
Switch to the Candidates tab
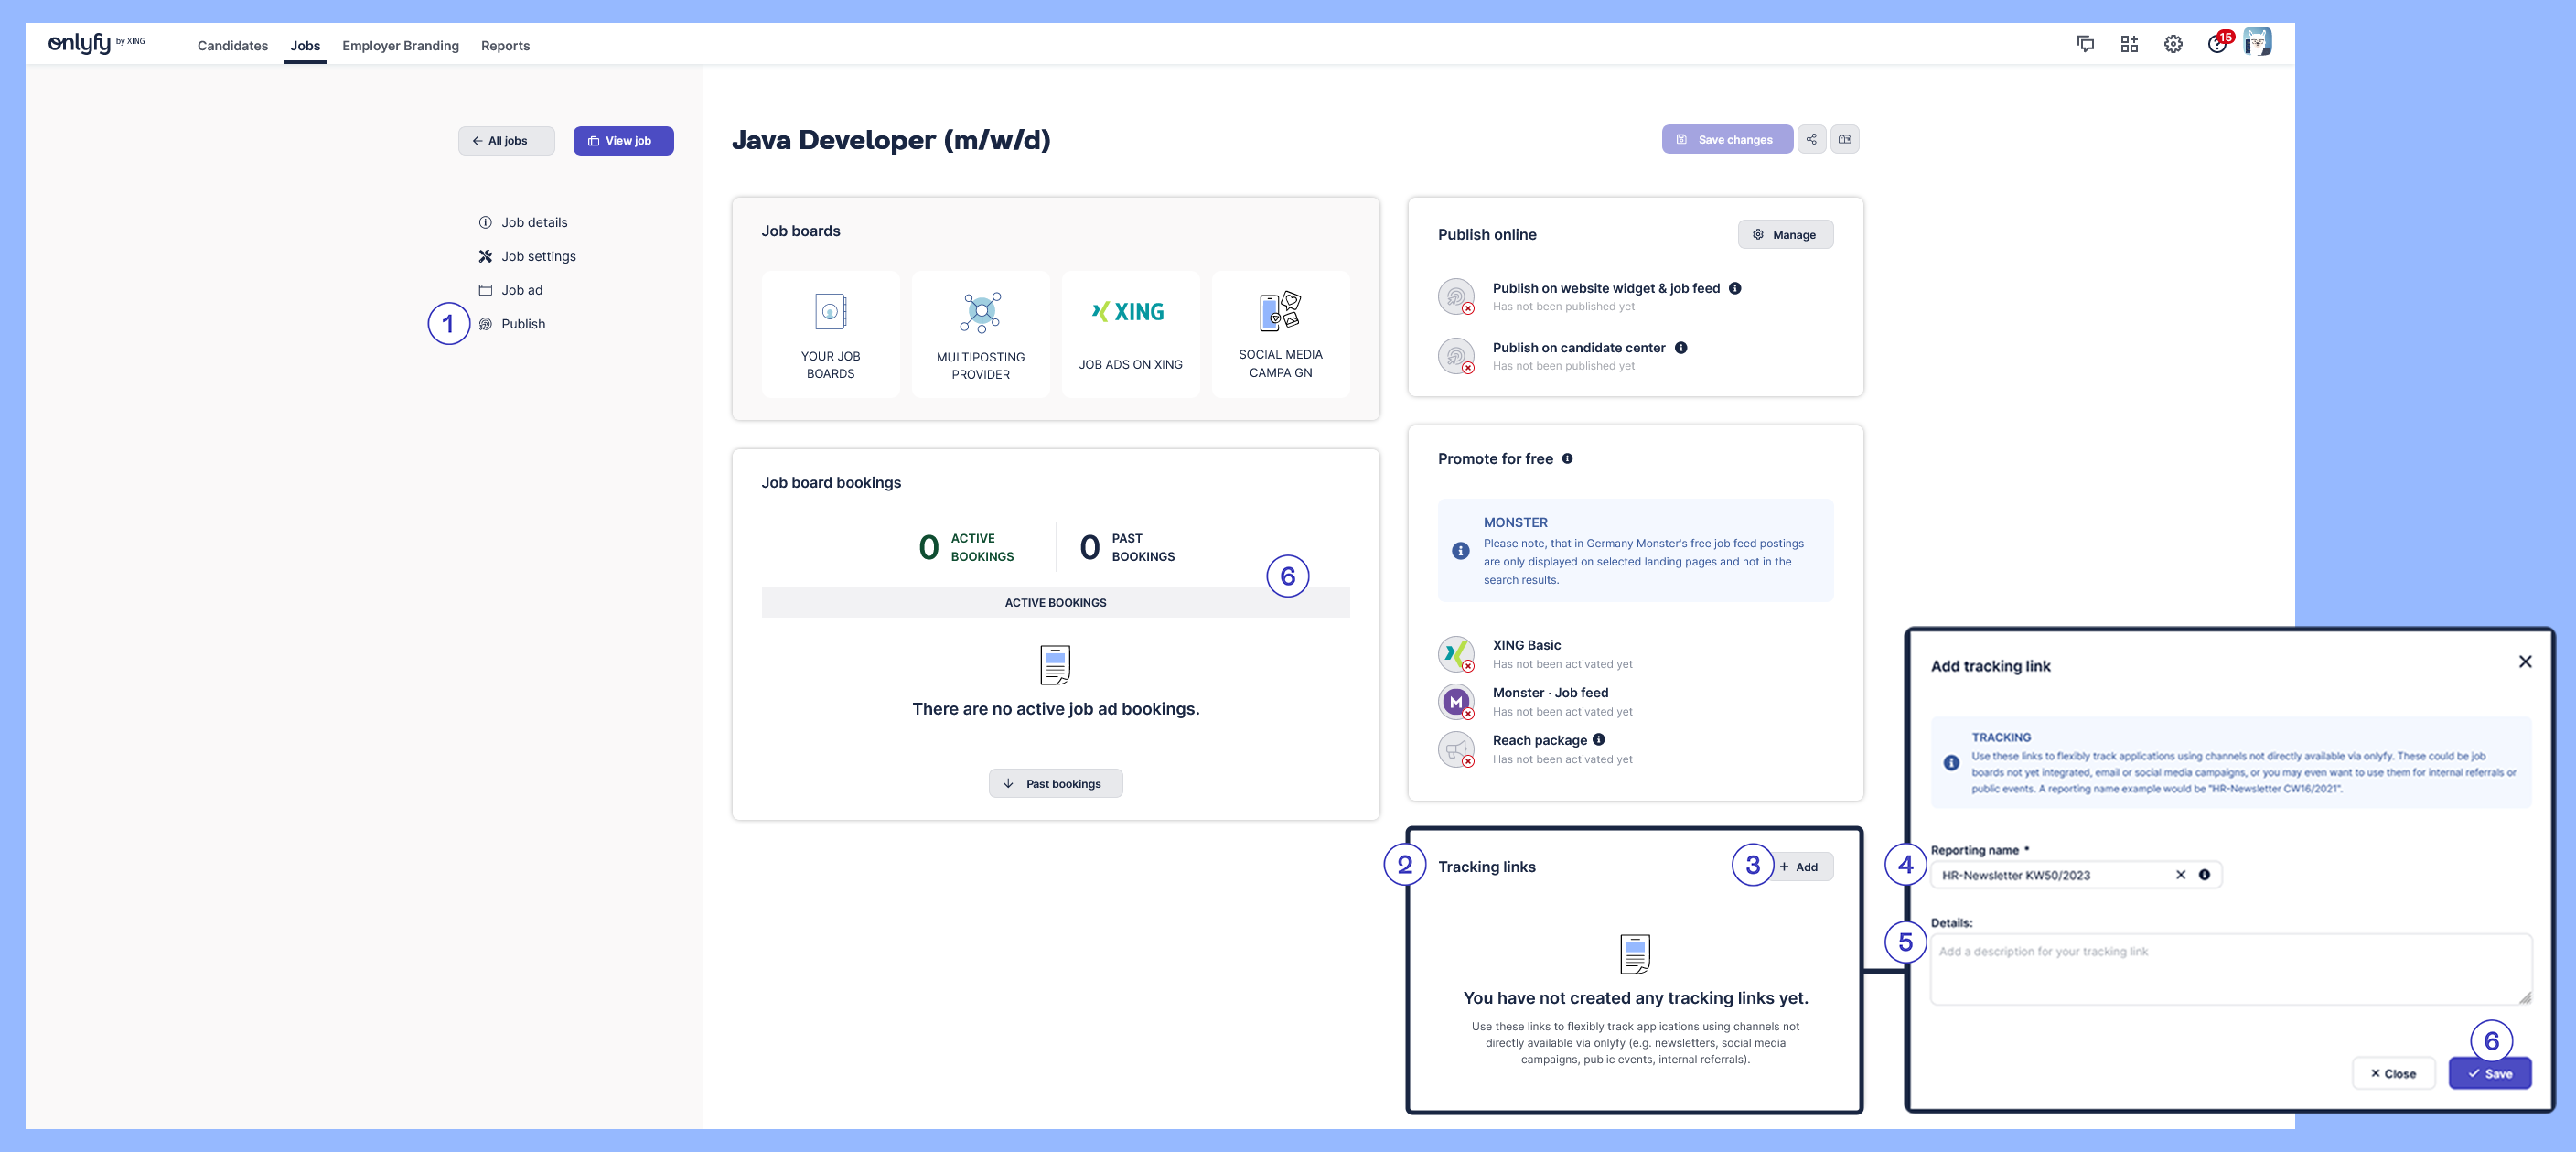(233, 46)
